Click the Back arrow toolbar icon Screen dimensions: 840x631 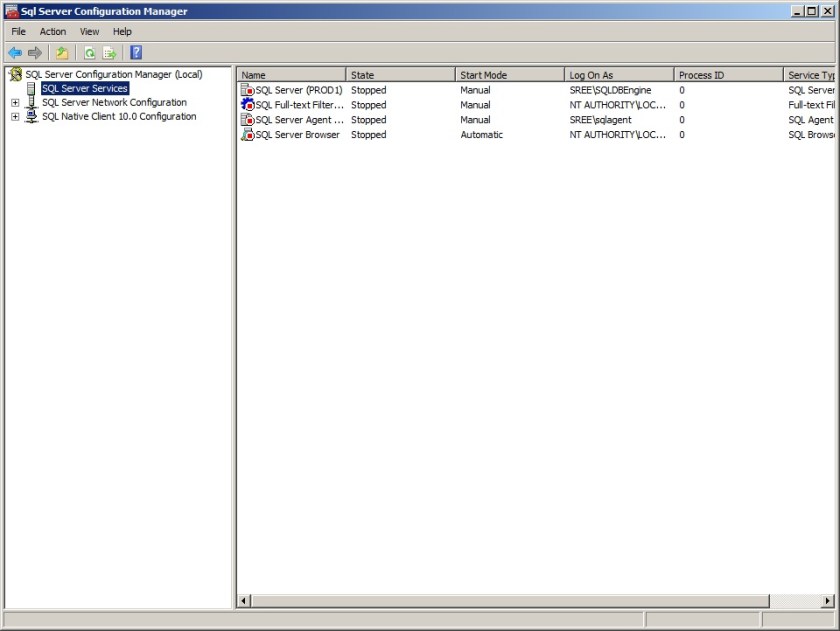[14, 53]
